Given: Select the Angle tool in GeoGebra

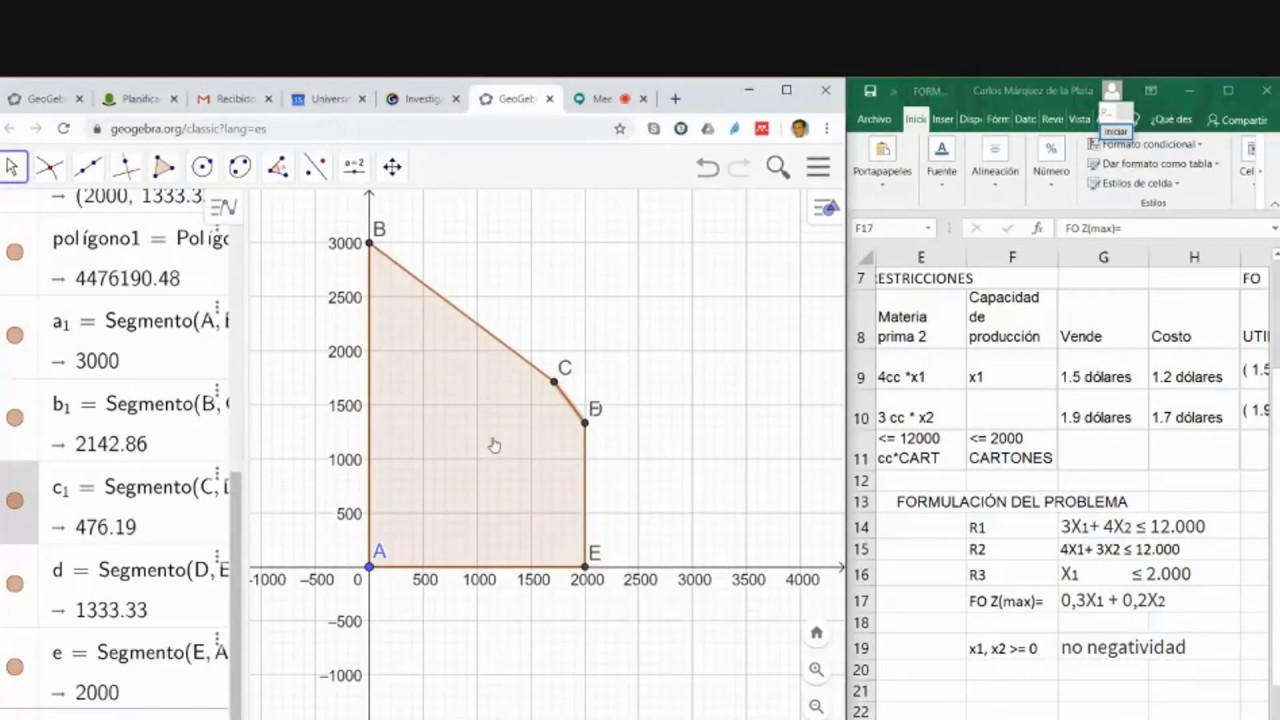Looking at the screenshot, I should [x=278, y=167].
